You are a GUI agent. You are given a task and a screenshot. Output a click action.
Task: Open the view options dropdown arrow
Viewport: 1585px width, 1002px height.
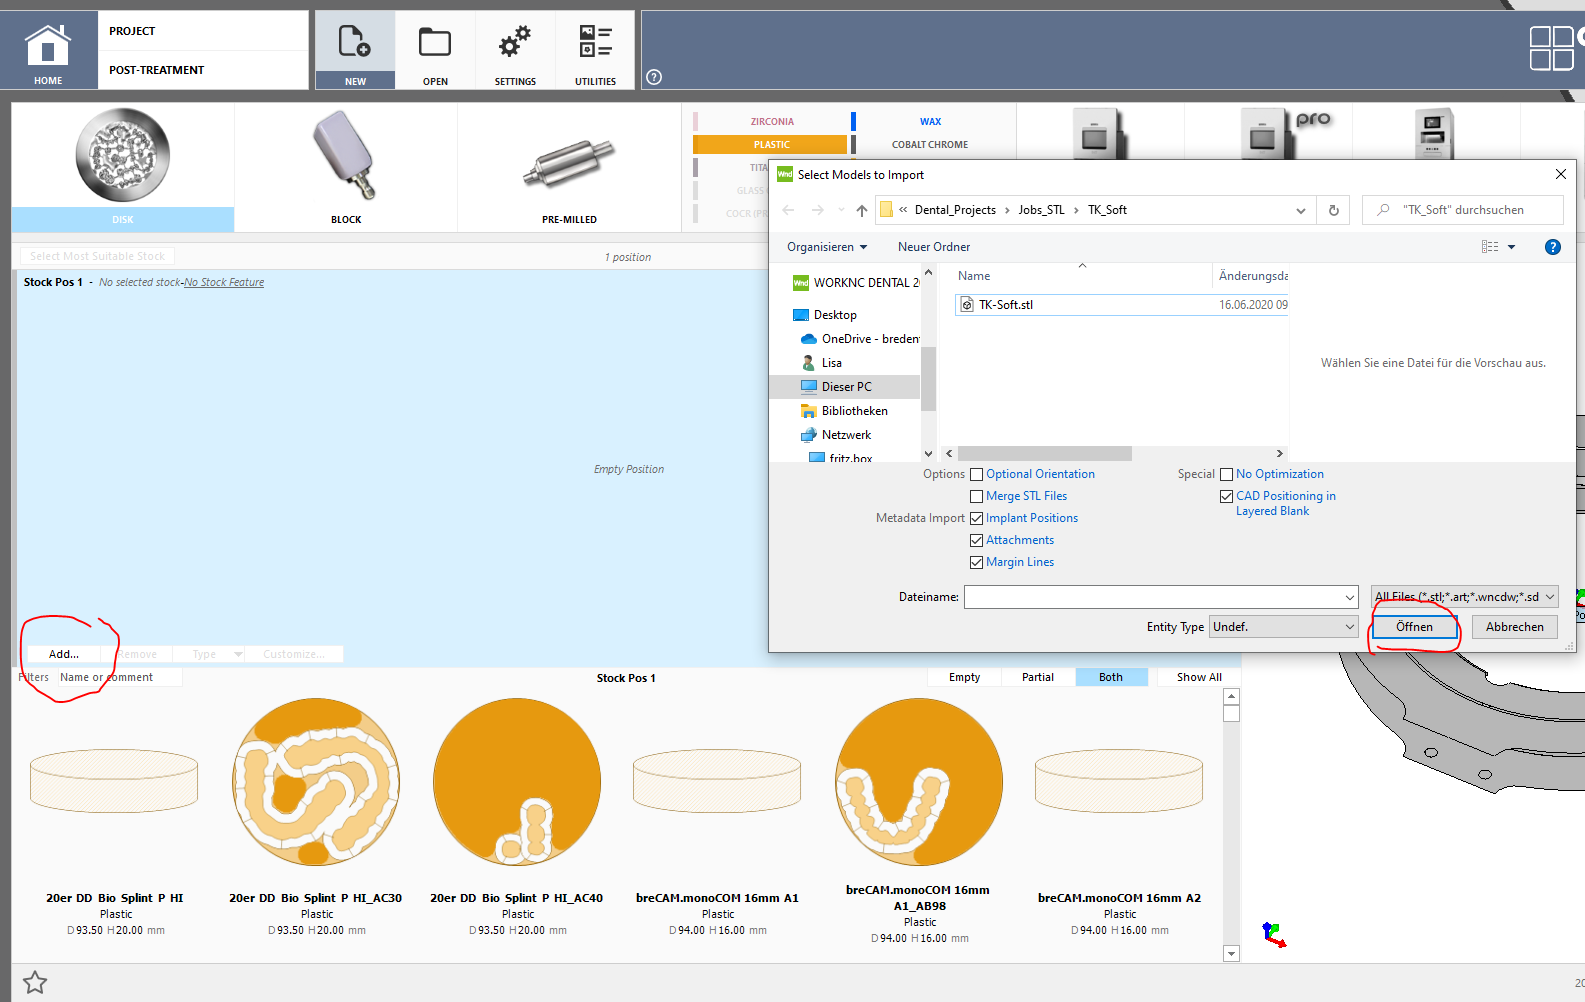[1511, 247]
